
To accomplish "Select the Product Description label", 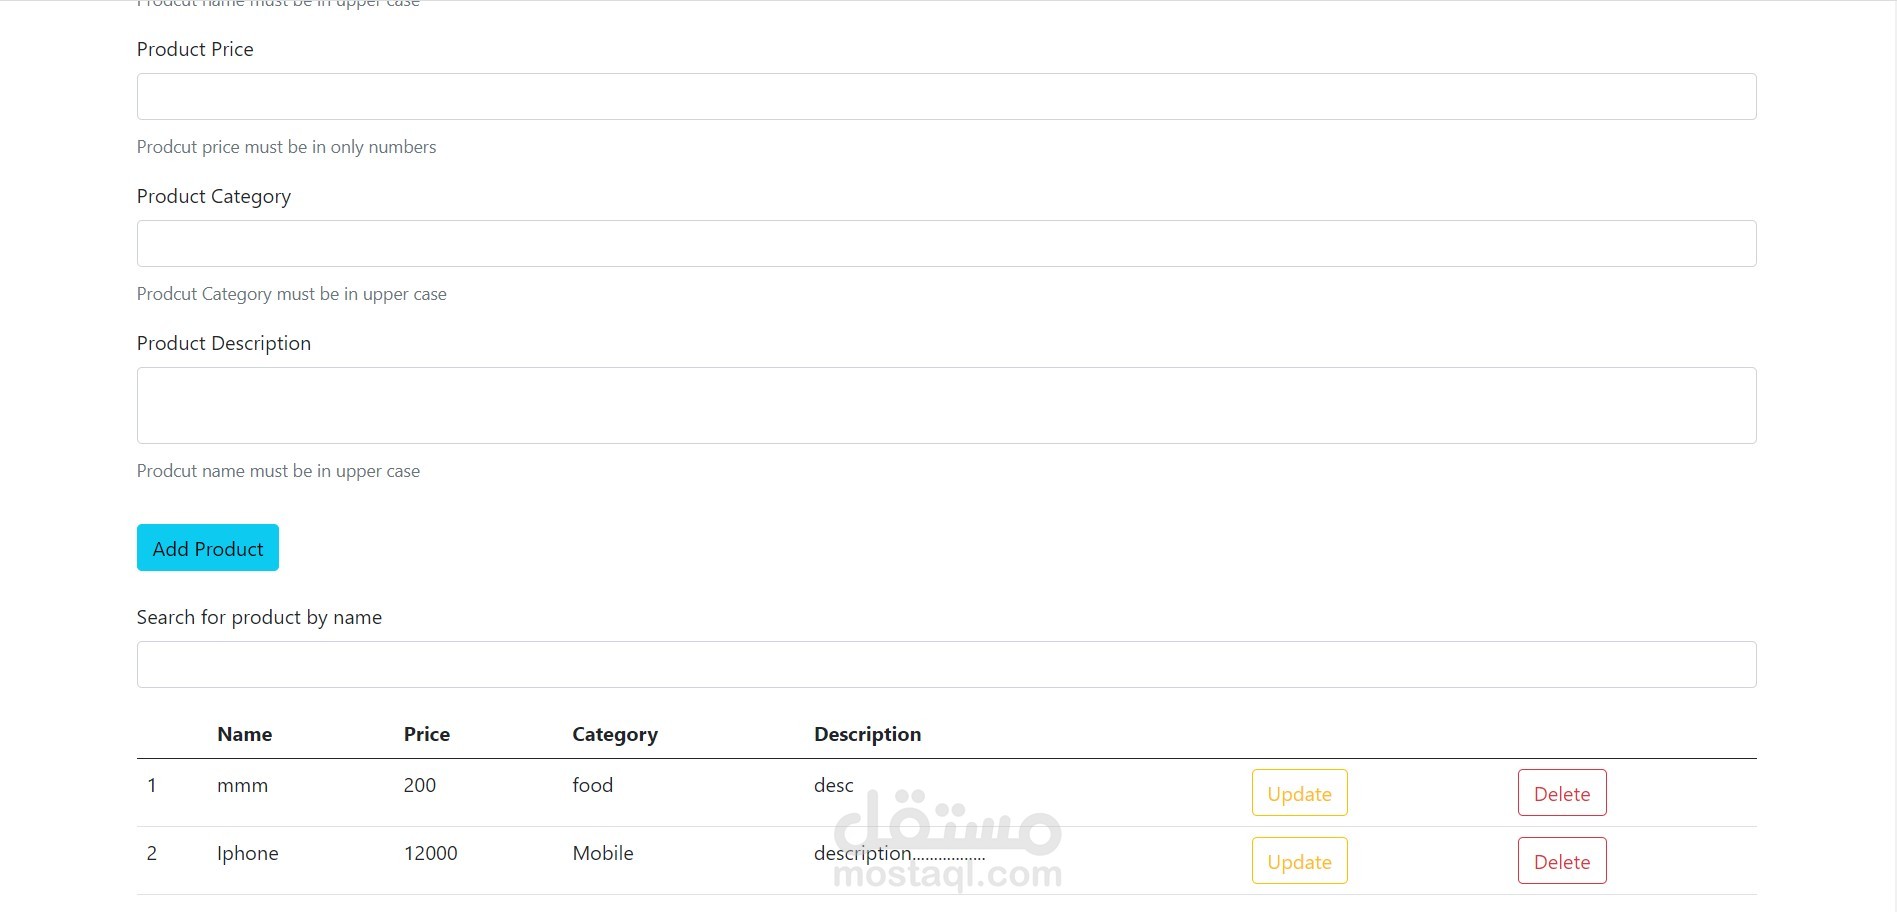I will (x=223, y=343).
